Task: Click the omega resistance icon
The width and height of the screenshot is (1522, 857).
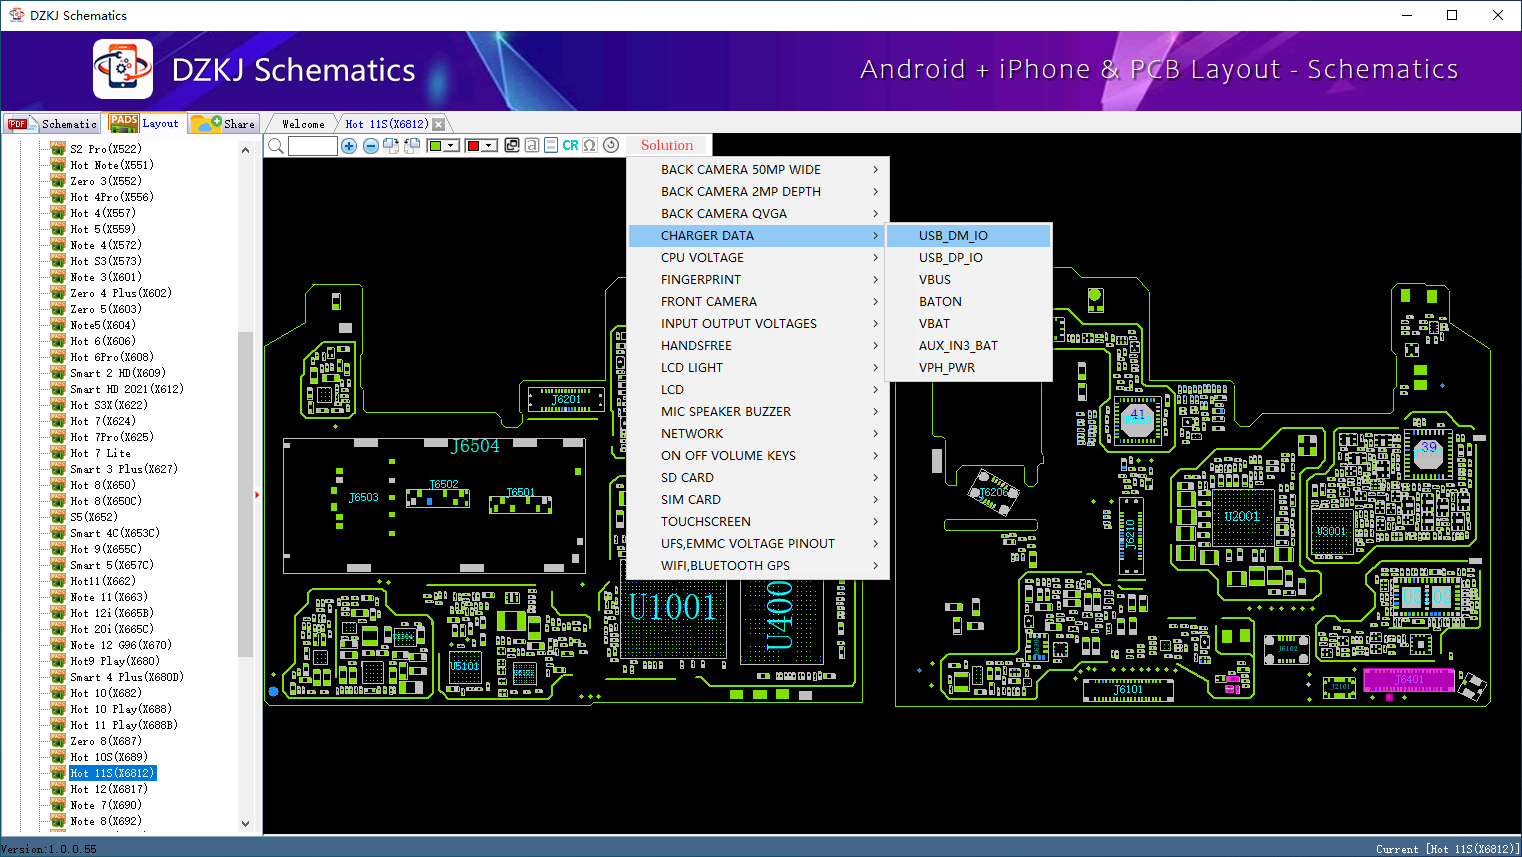Action: click(x=590, y=146)
